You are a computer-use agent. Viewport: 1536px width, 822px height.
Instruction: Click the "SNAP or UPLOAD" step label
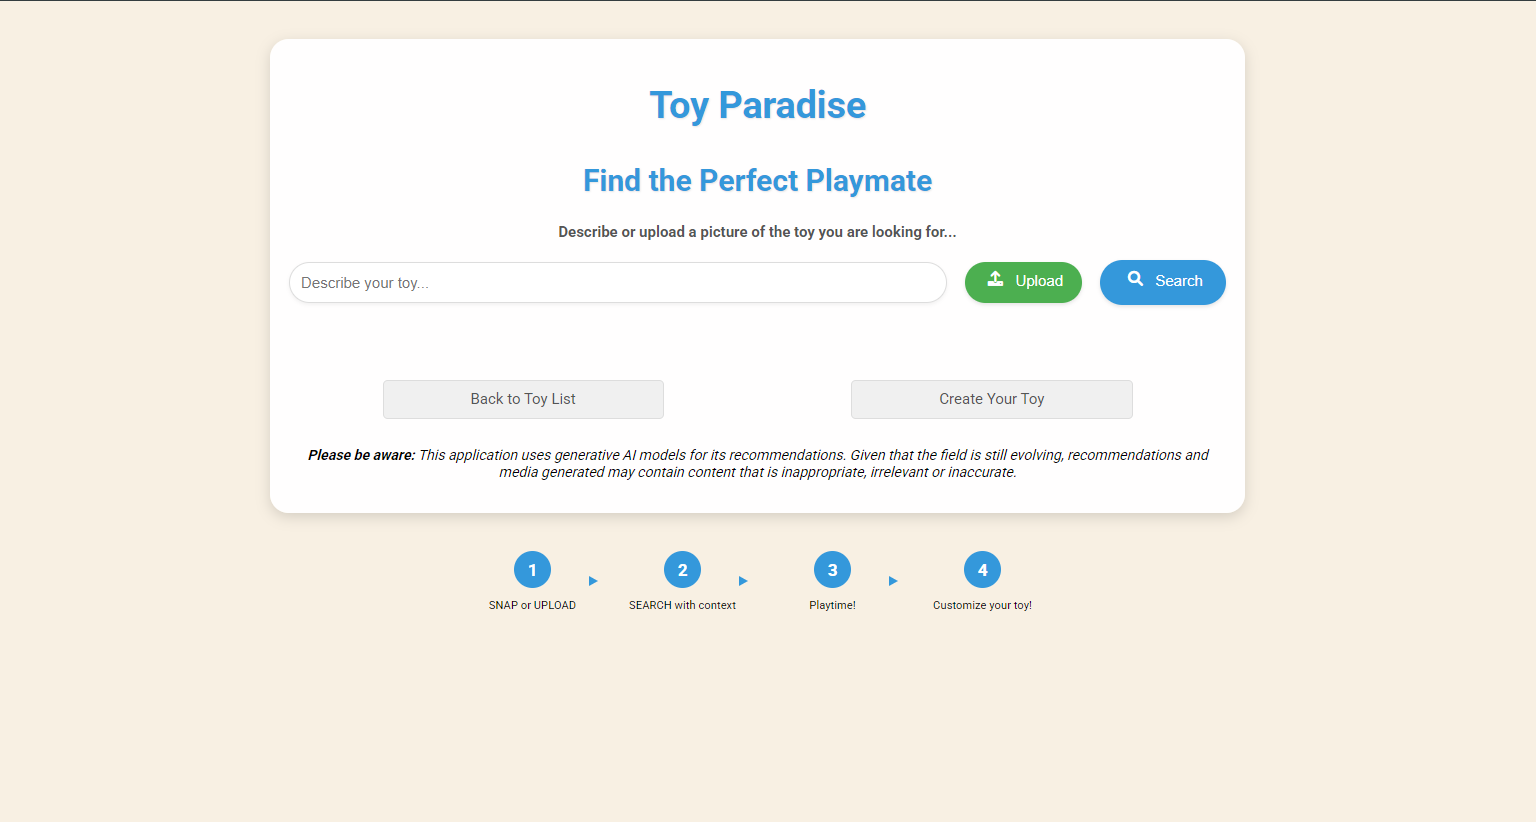click(532, 606)
